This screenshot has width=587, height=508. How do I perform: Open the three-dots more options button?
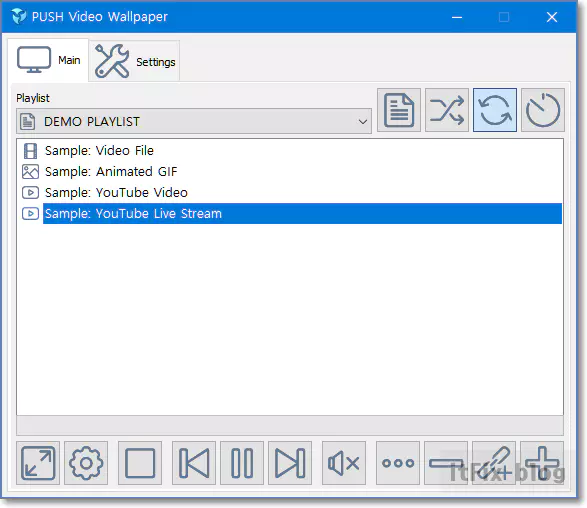[x=398, y=463]
